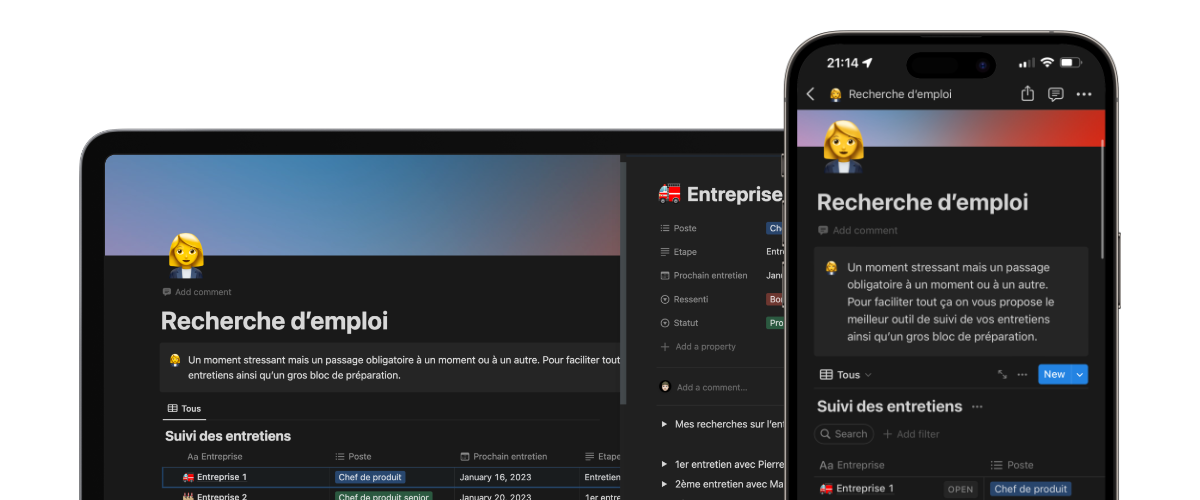Tap the Recherche d'emploi breadcrumb in phone header

(x=900, y=94)
